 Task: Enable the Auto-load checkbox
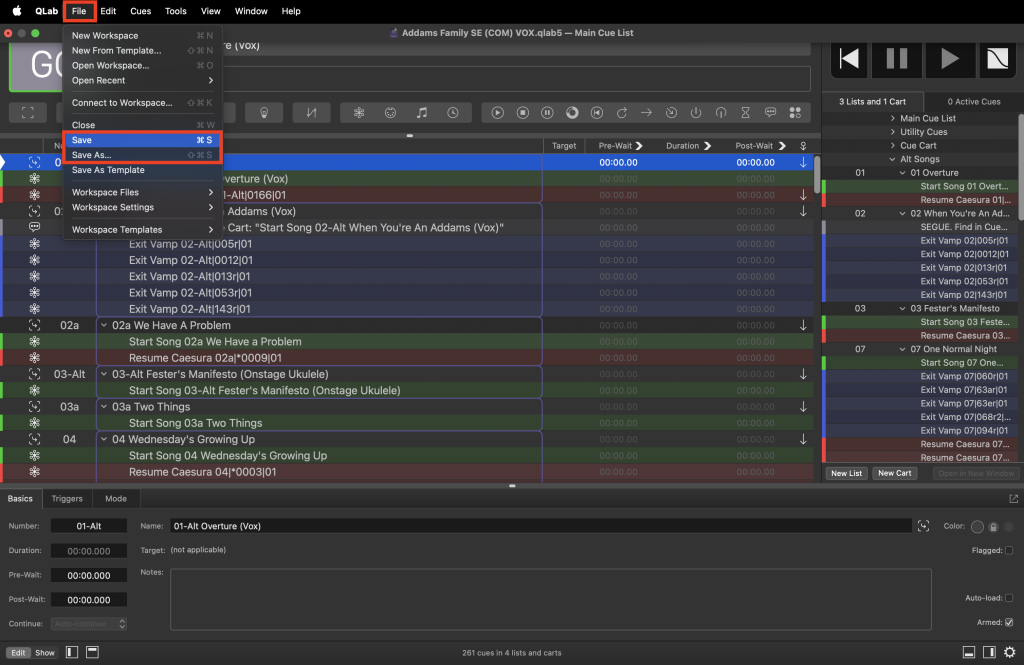[x=1009, y=598]
